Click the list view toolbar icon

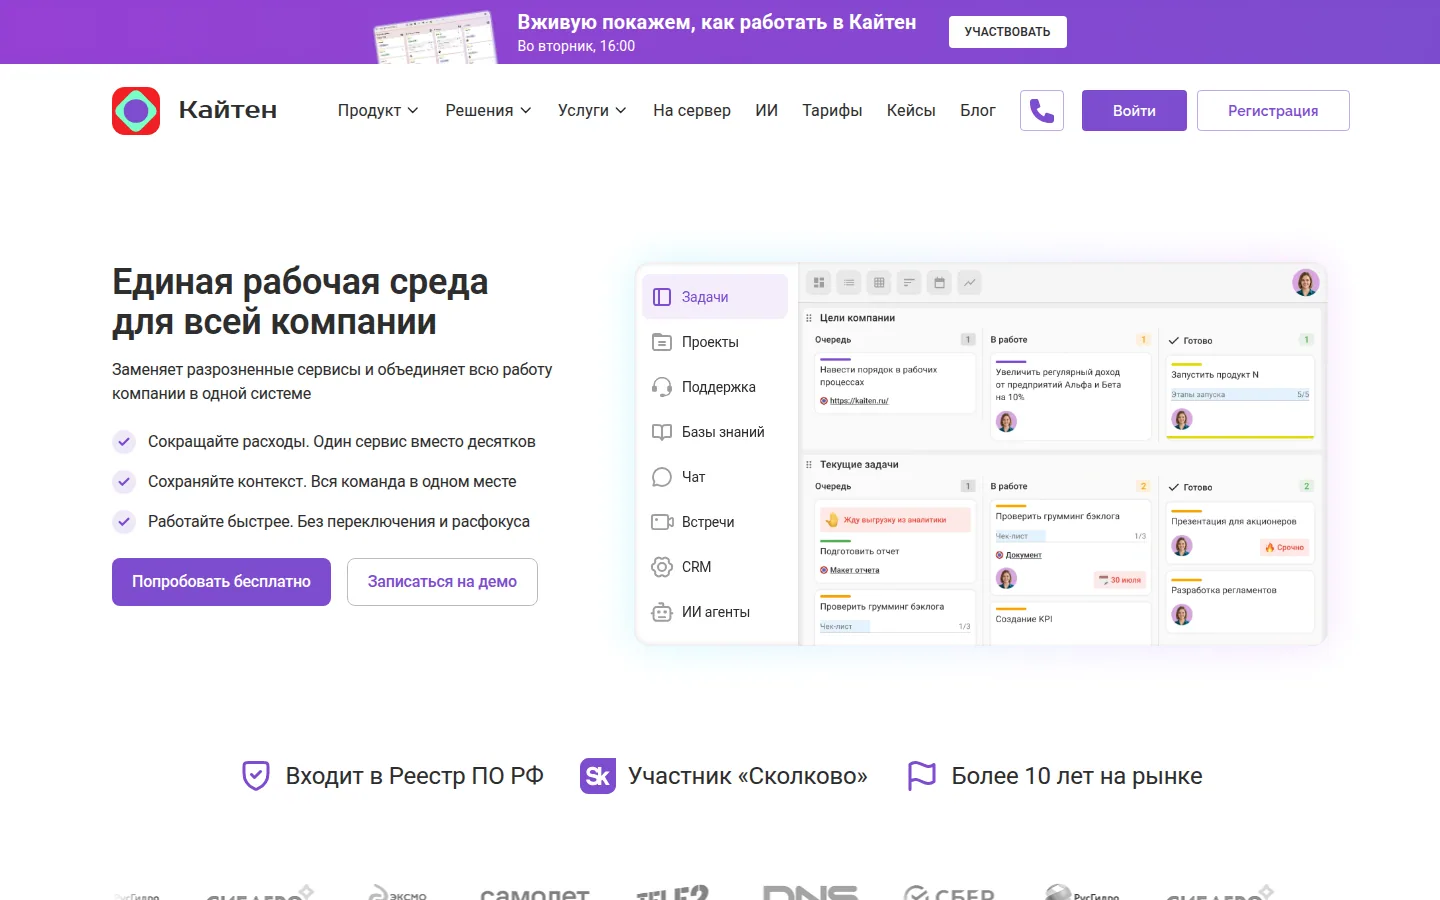point(849,283)
